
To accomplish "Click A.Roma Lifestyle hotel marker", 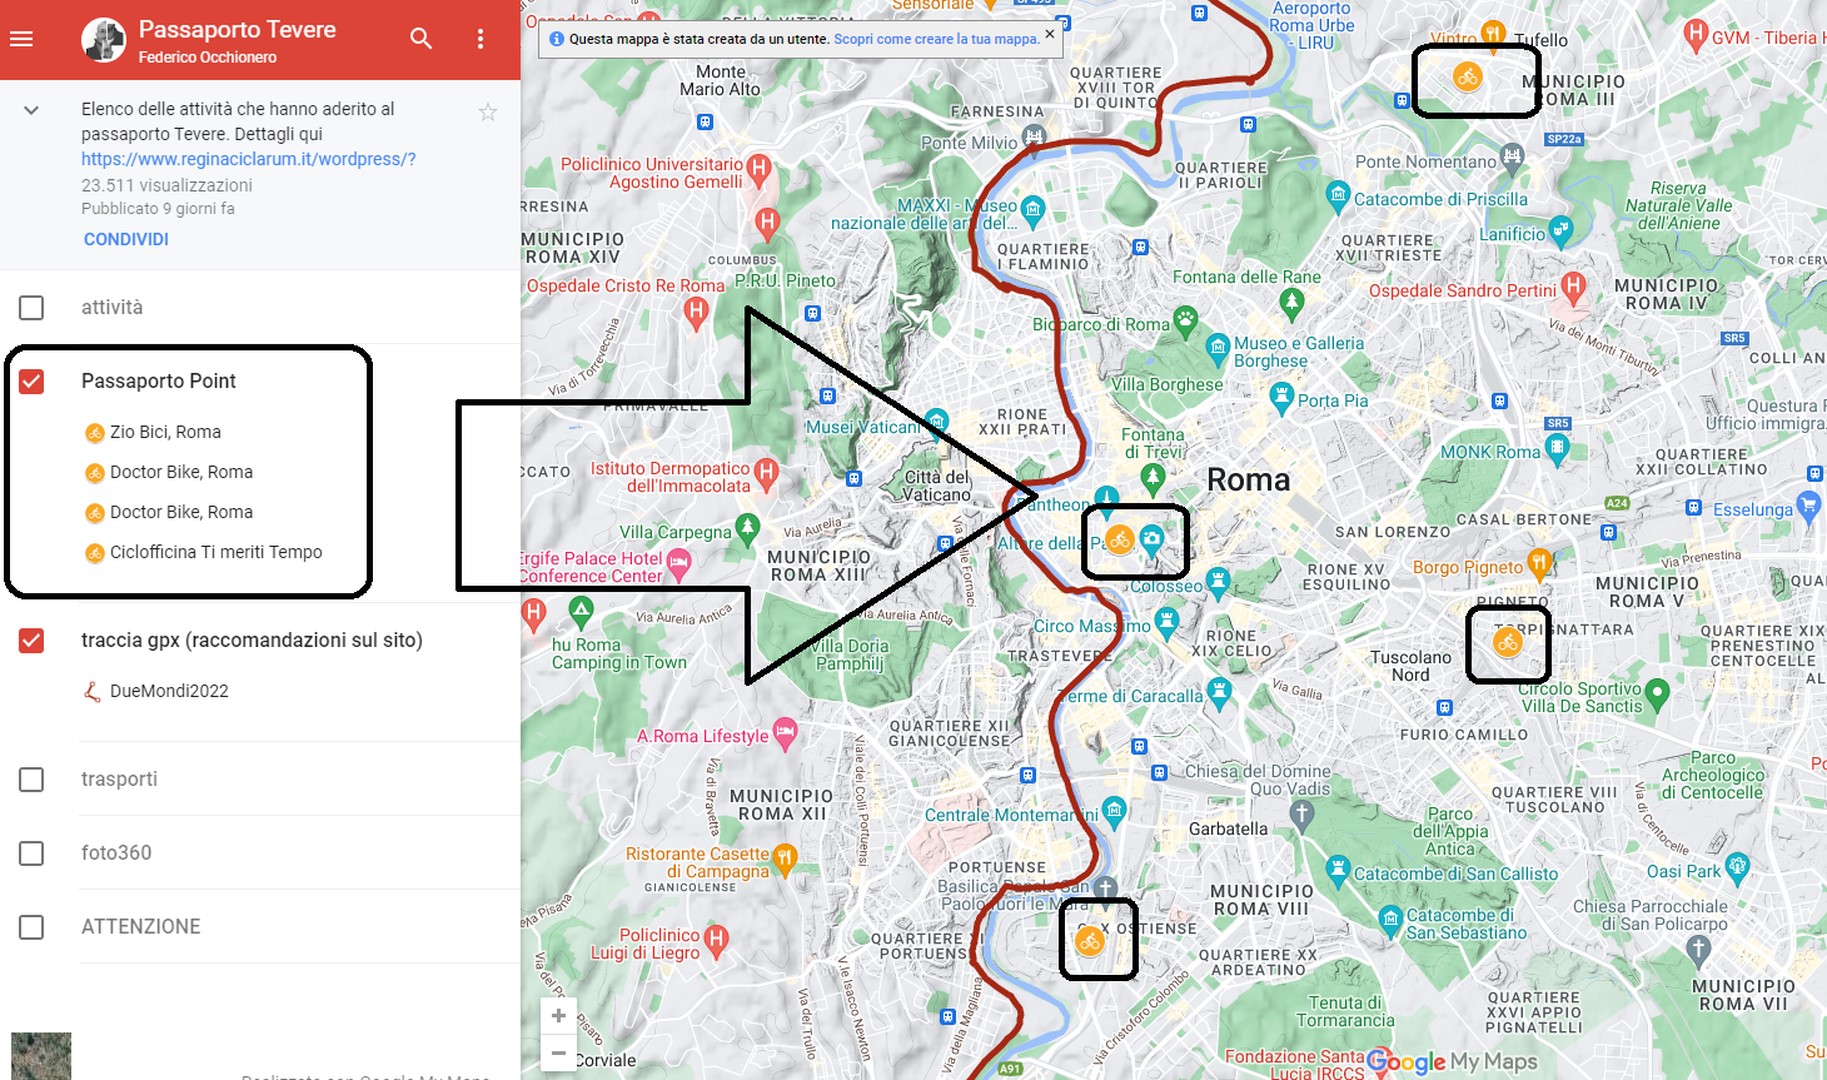I will (785, 734).
